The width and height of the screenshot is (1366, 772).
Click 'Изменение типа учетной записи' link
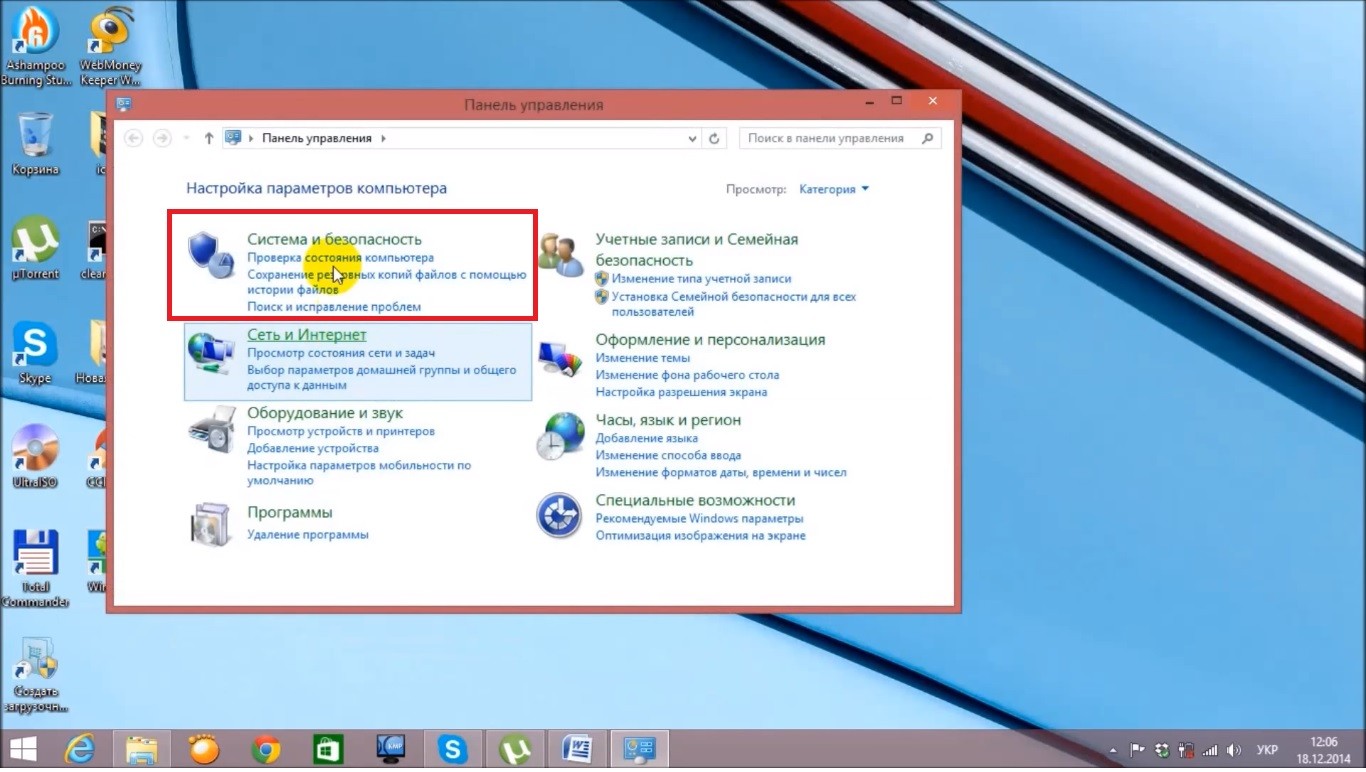(701, 279)
